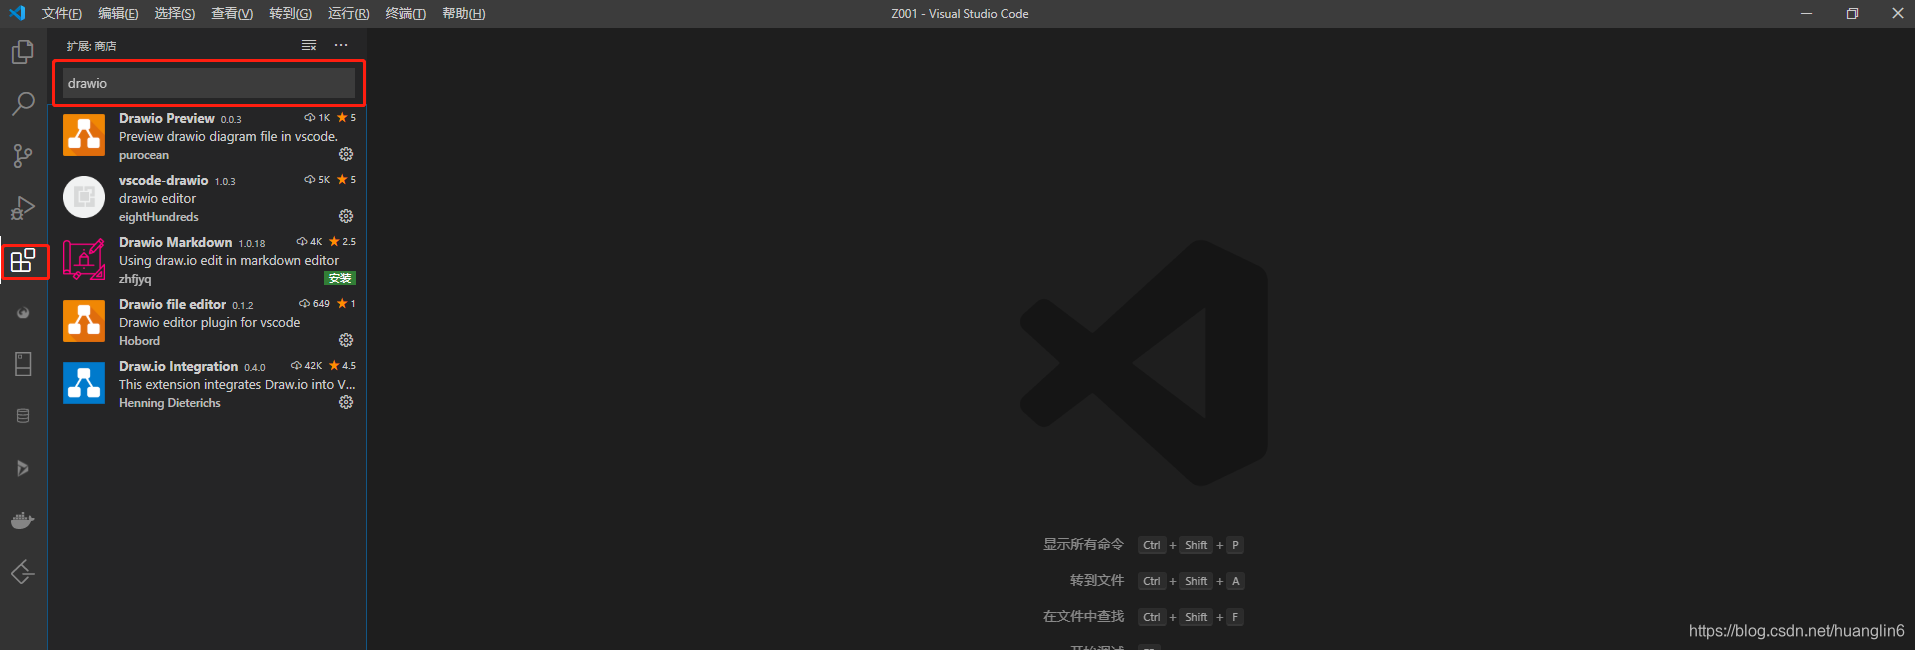This screenshot has height=650, width=1915.
Task: Open the 编辑(E) menu
Action: click(118, 13)
